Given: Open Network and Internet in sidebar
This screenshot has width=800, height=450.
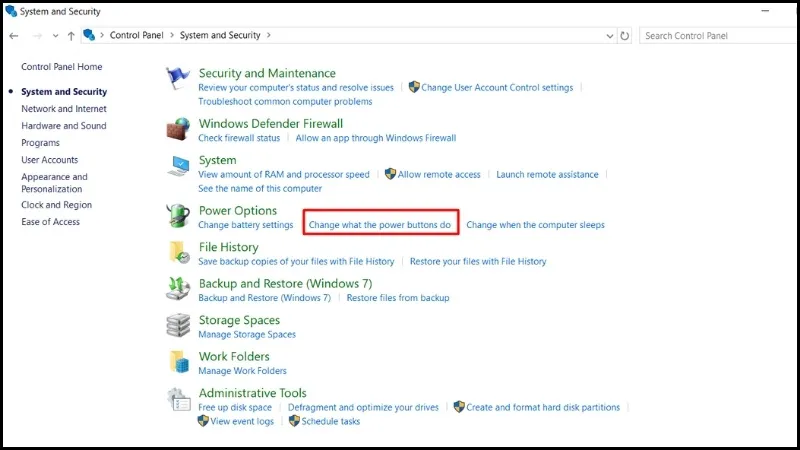Looking at the screenshot, I should point(64,109).
